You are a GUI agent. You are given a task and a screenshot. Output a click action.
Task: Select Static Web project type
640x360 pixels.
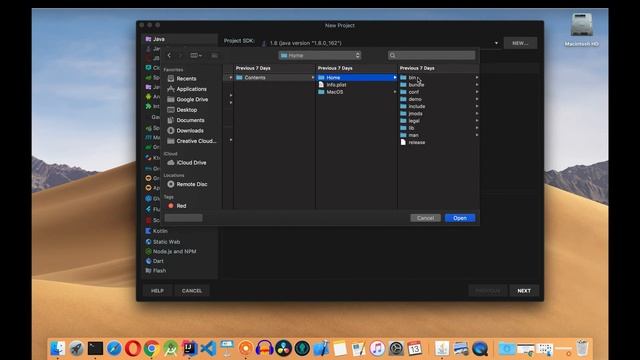click(x=163, y=242)
